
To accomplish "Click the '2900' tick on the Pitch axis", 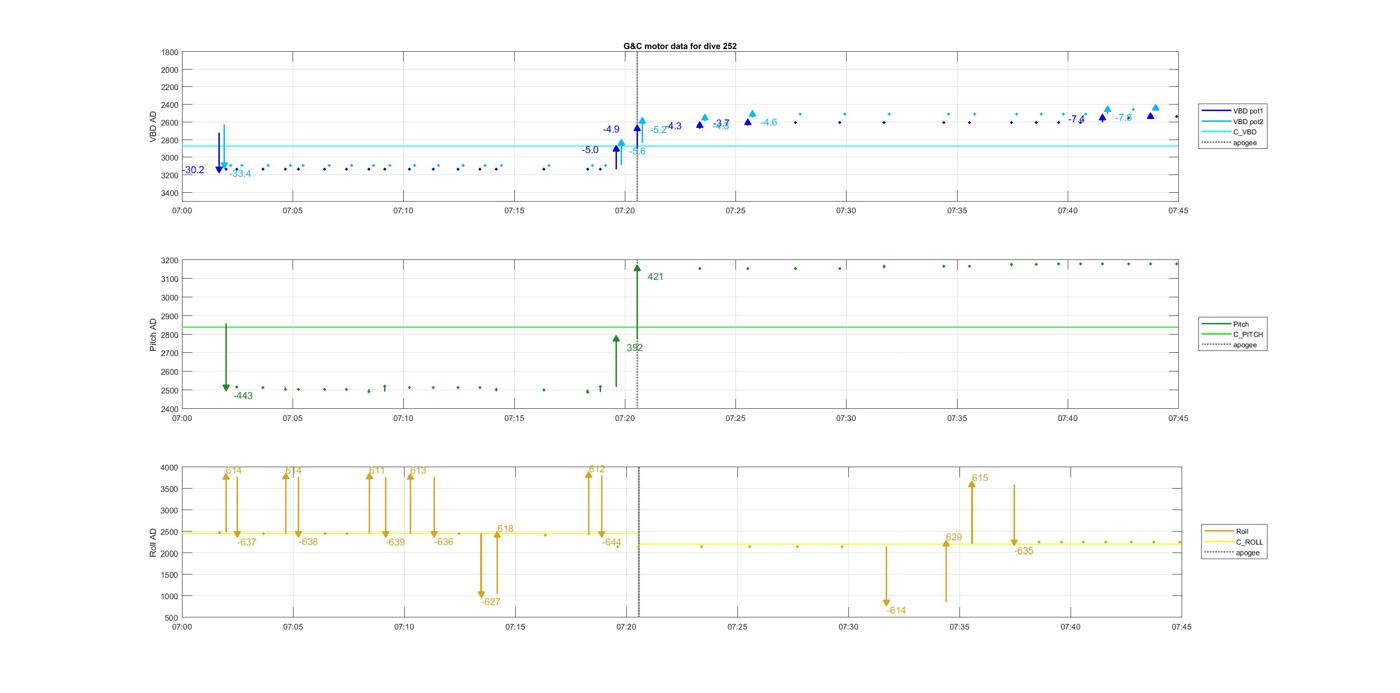I will pyautogui.click(x=169, y=316).
